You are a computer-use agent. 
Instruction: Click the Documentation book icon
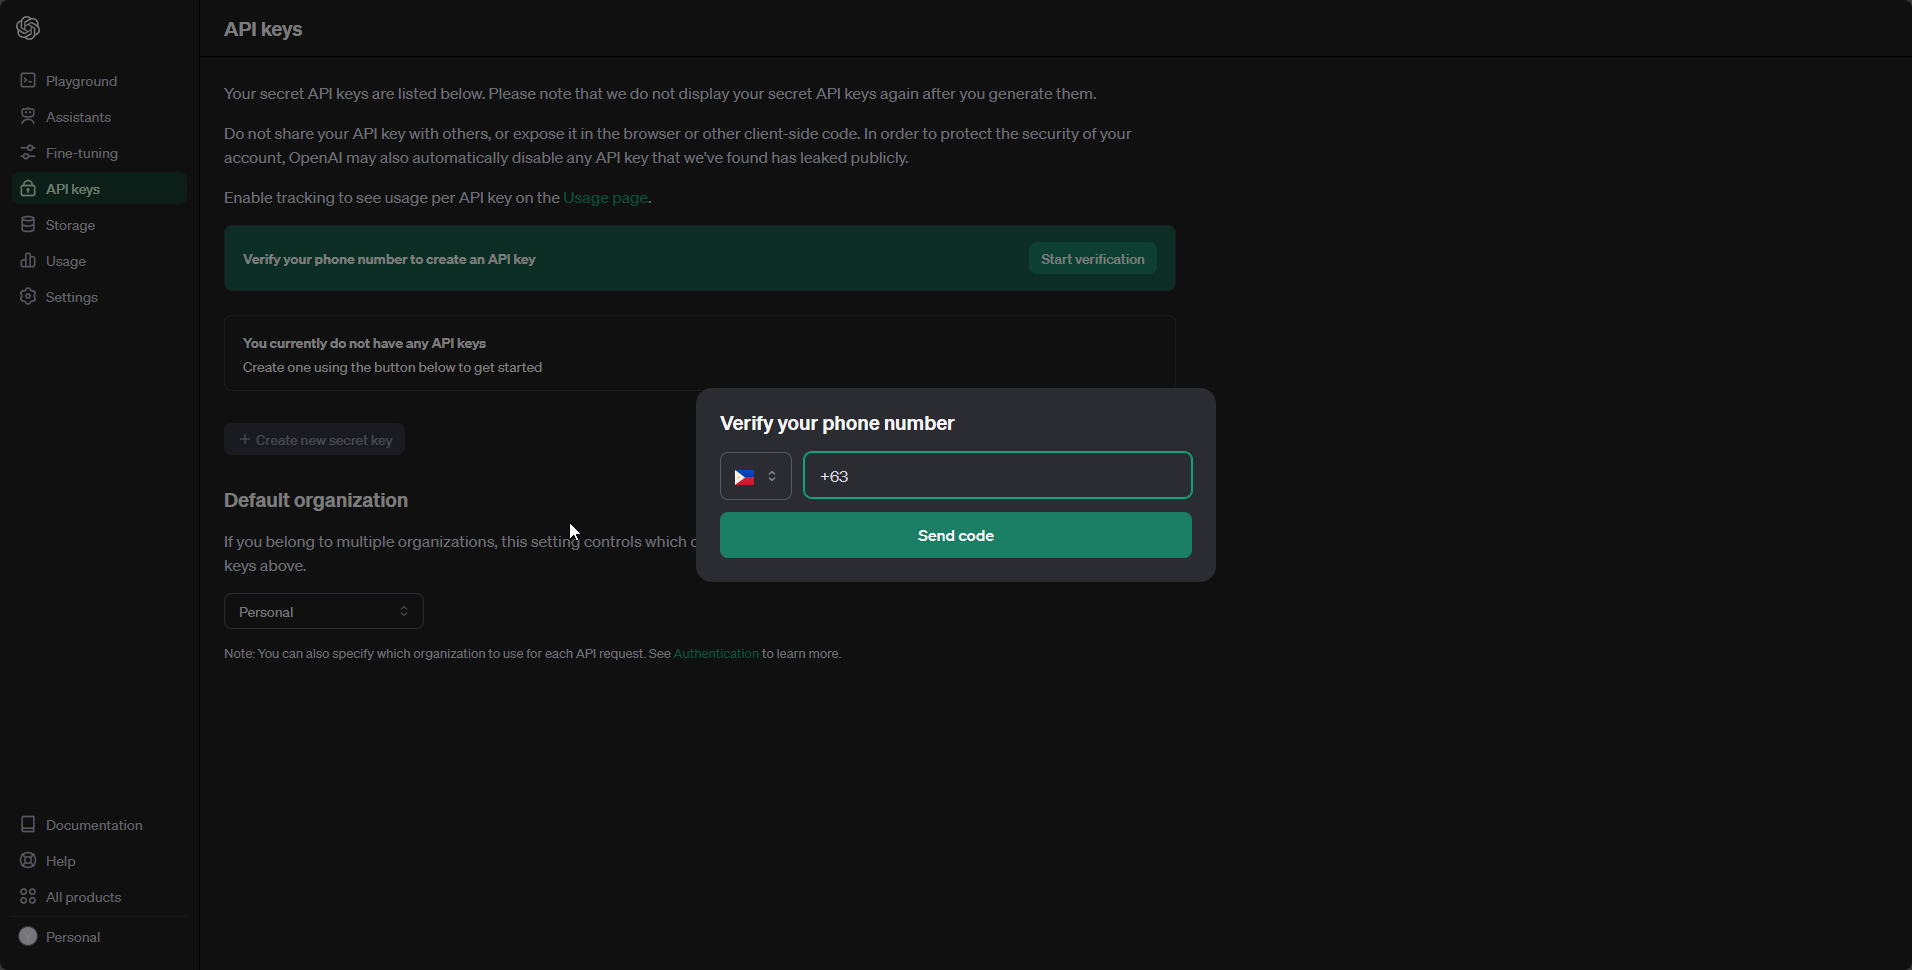(28, 824)
